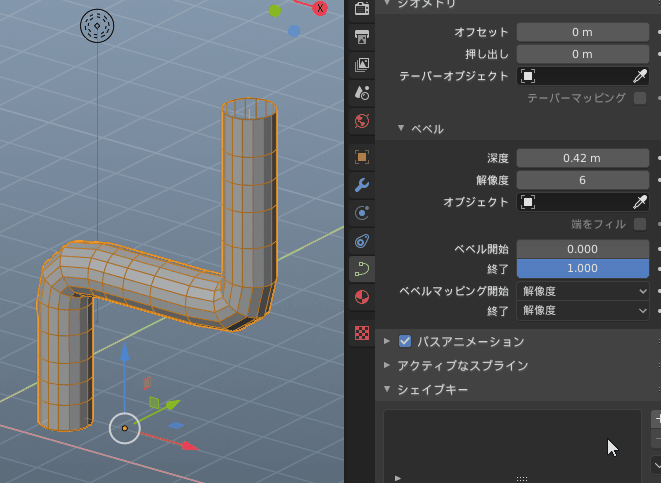Select the light object in the viewport
Viewport: 661px width, 483px height.
pos(97,26)
